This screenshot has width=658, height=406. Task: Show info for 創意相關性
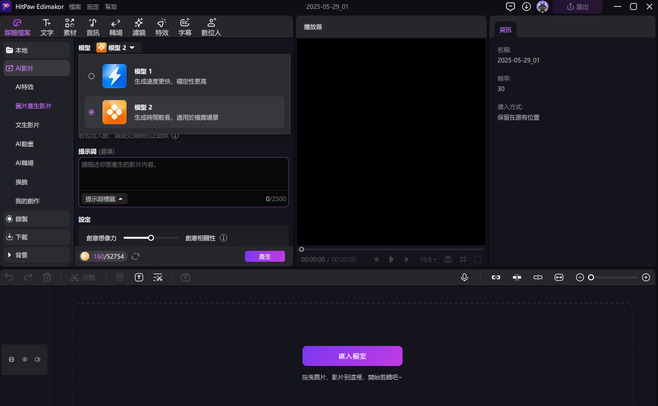click(224, 238)
